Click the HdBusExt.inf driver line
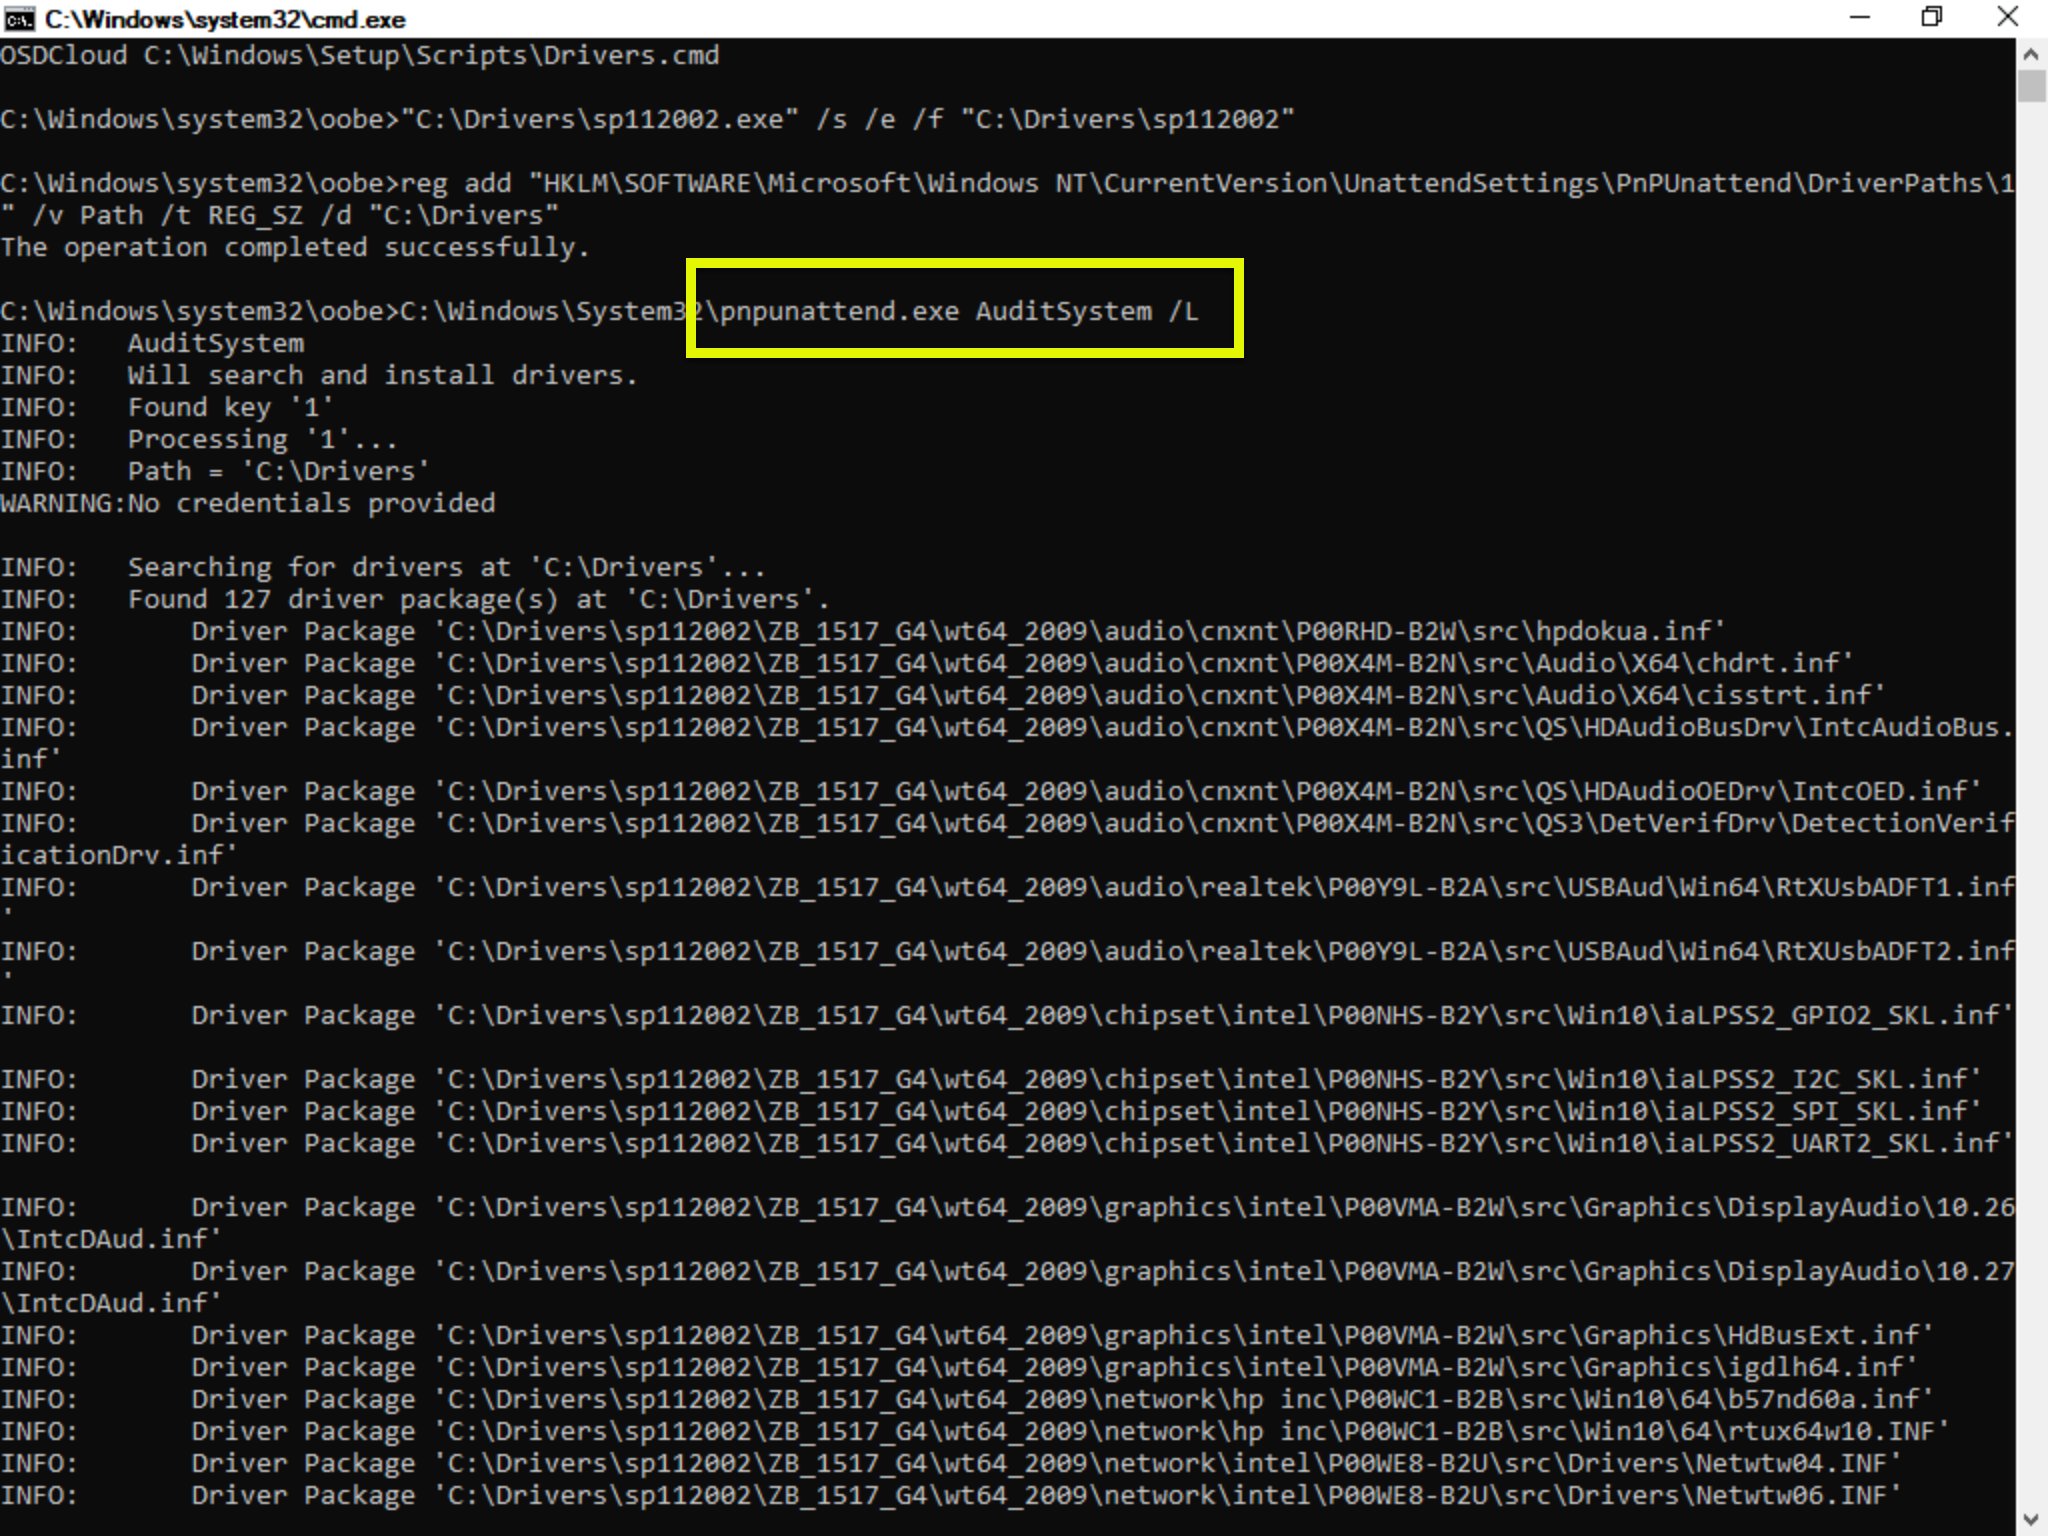2048x1536 pixels. point(967,1335)
